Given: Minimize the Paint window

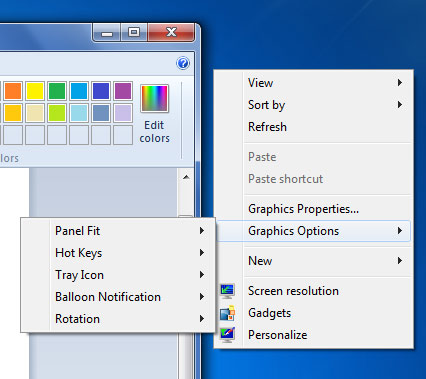Looking at the screenshot, I should (107, 32).
